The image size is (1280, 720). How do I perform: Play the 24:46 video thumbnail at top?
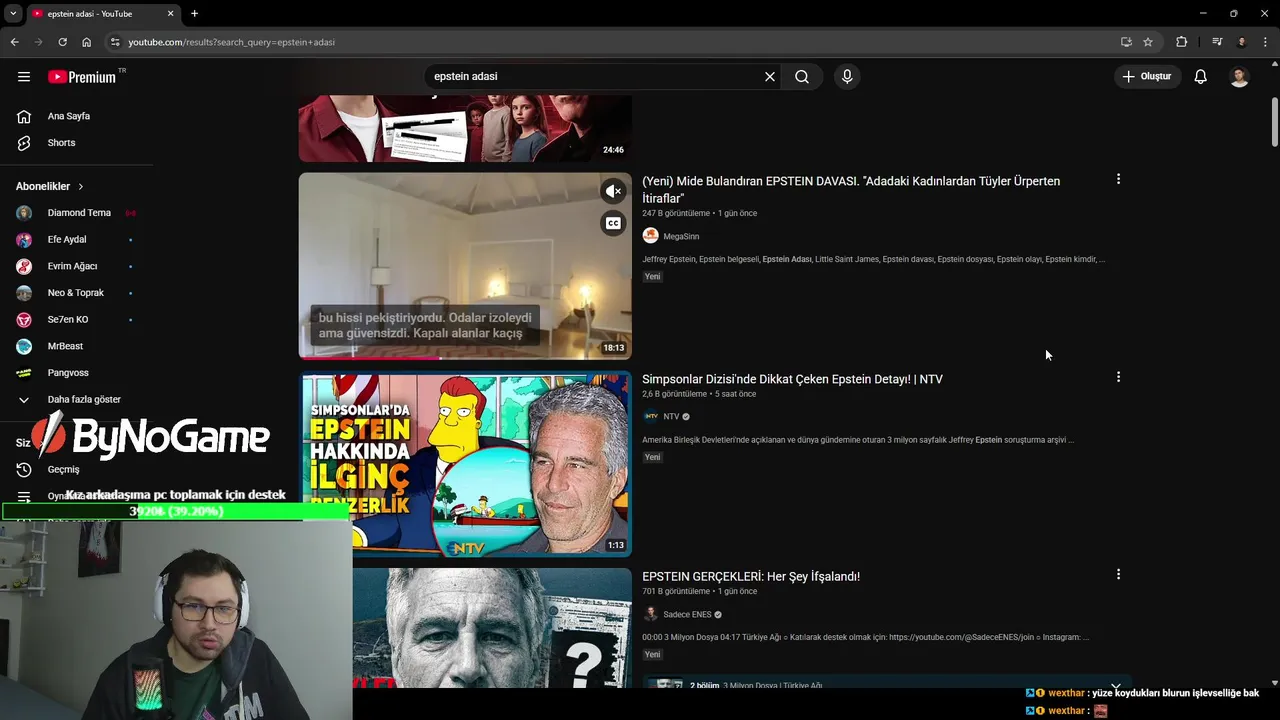point(465,128)
